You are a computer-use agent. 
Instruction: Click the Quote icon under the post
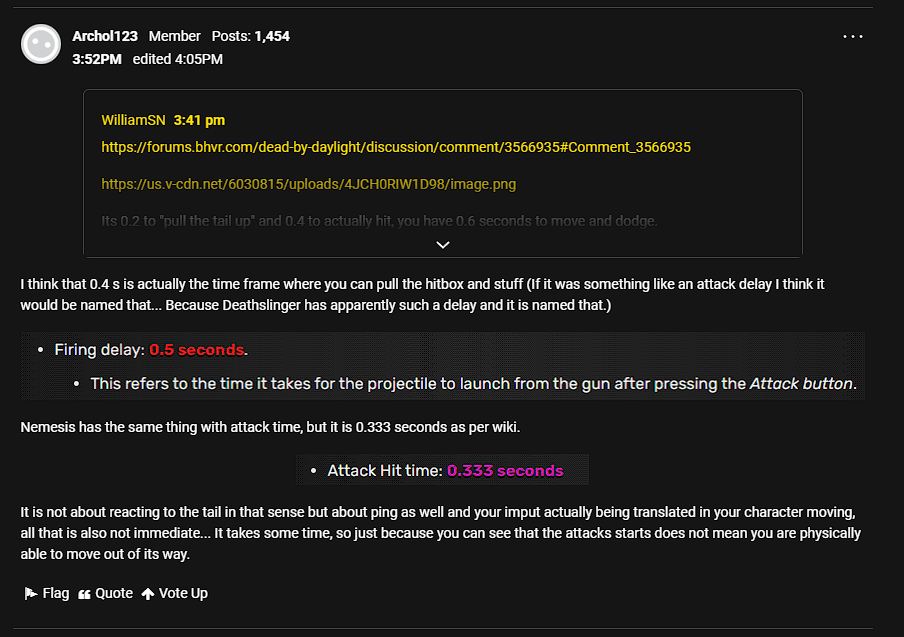click(x=84, y=594)
